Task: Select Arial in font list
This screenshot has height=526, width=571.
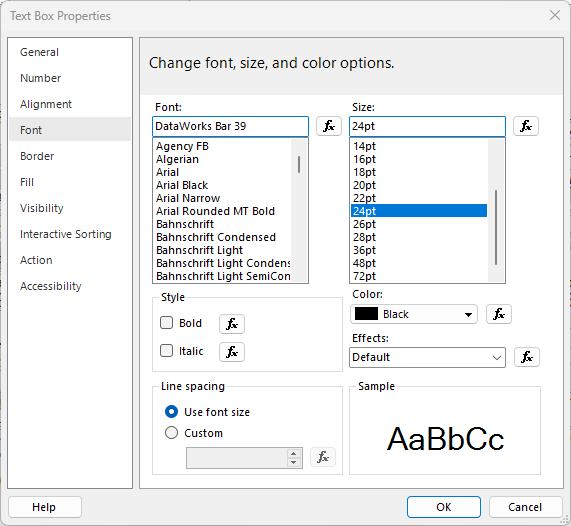Action: [x=223, y=172]
